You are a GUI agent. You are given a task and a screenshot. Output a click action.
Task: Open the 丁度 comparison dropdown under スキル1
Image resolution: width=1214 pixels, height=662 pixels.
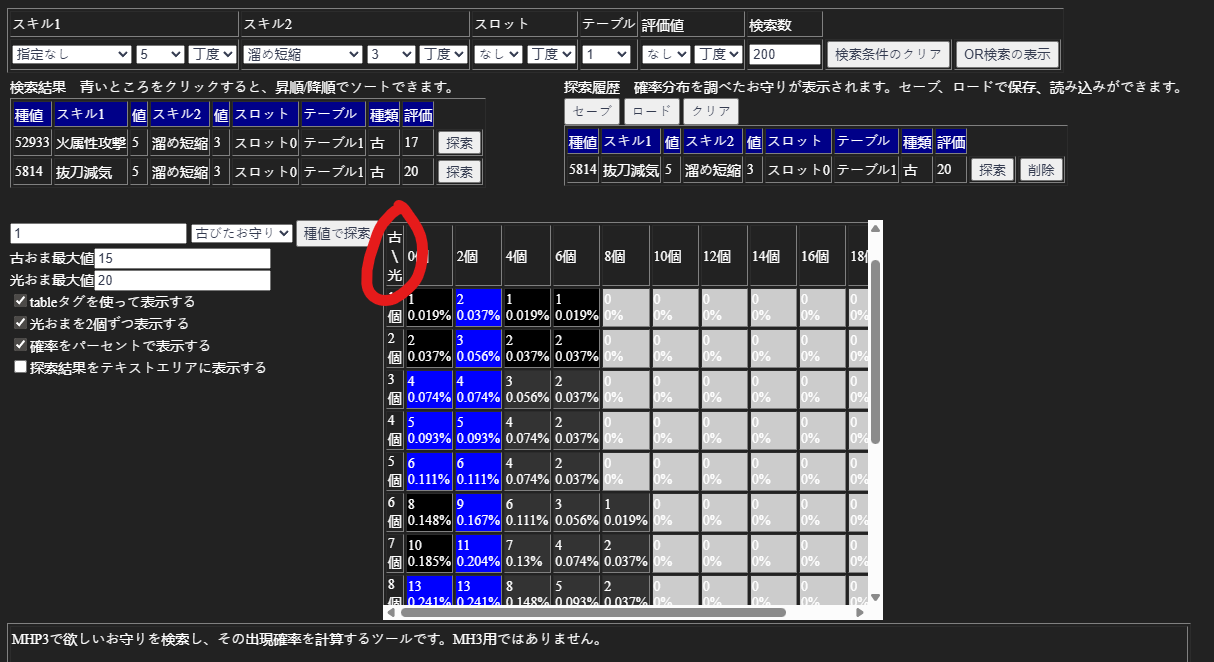(x=213, y=54)
